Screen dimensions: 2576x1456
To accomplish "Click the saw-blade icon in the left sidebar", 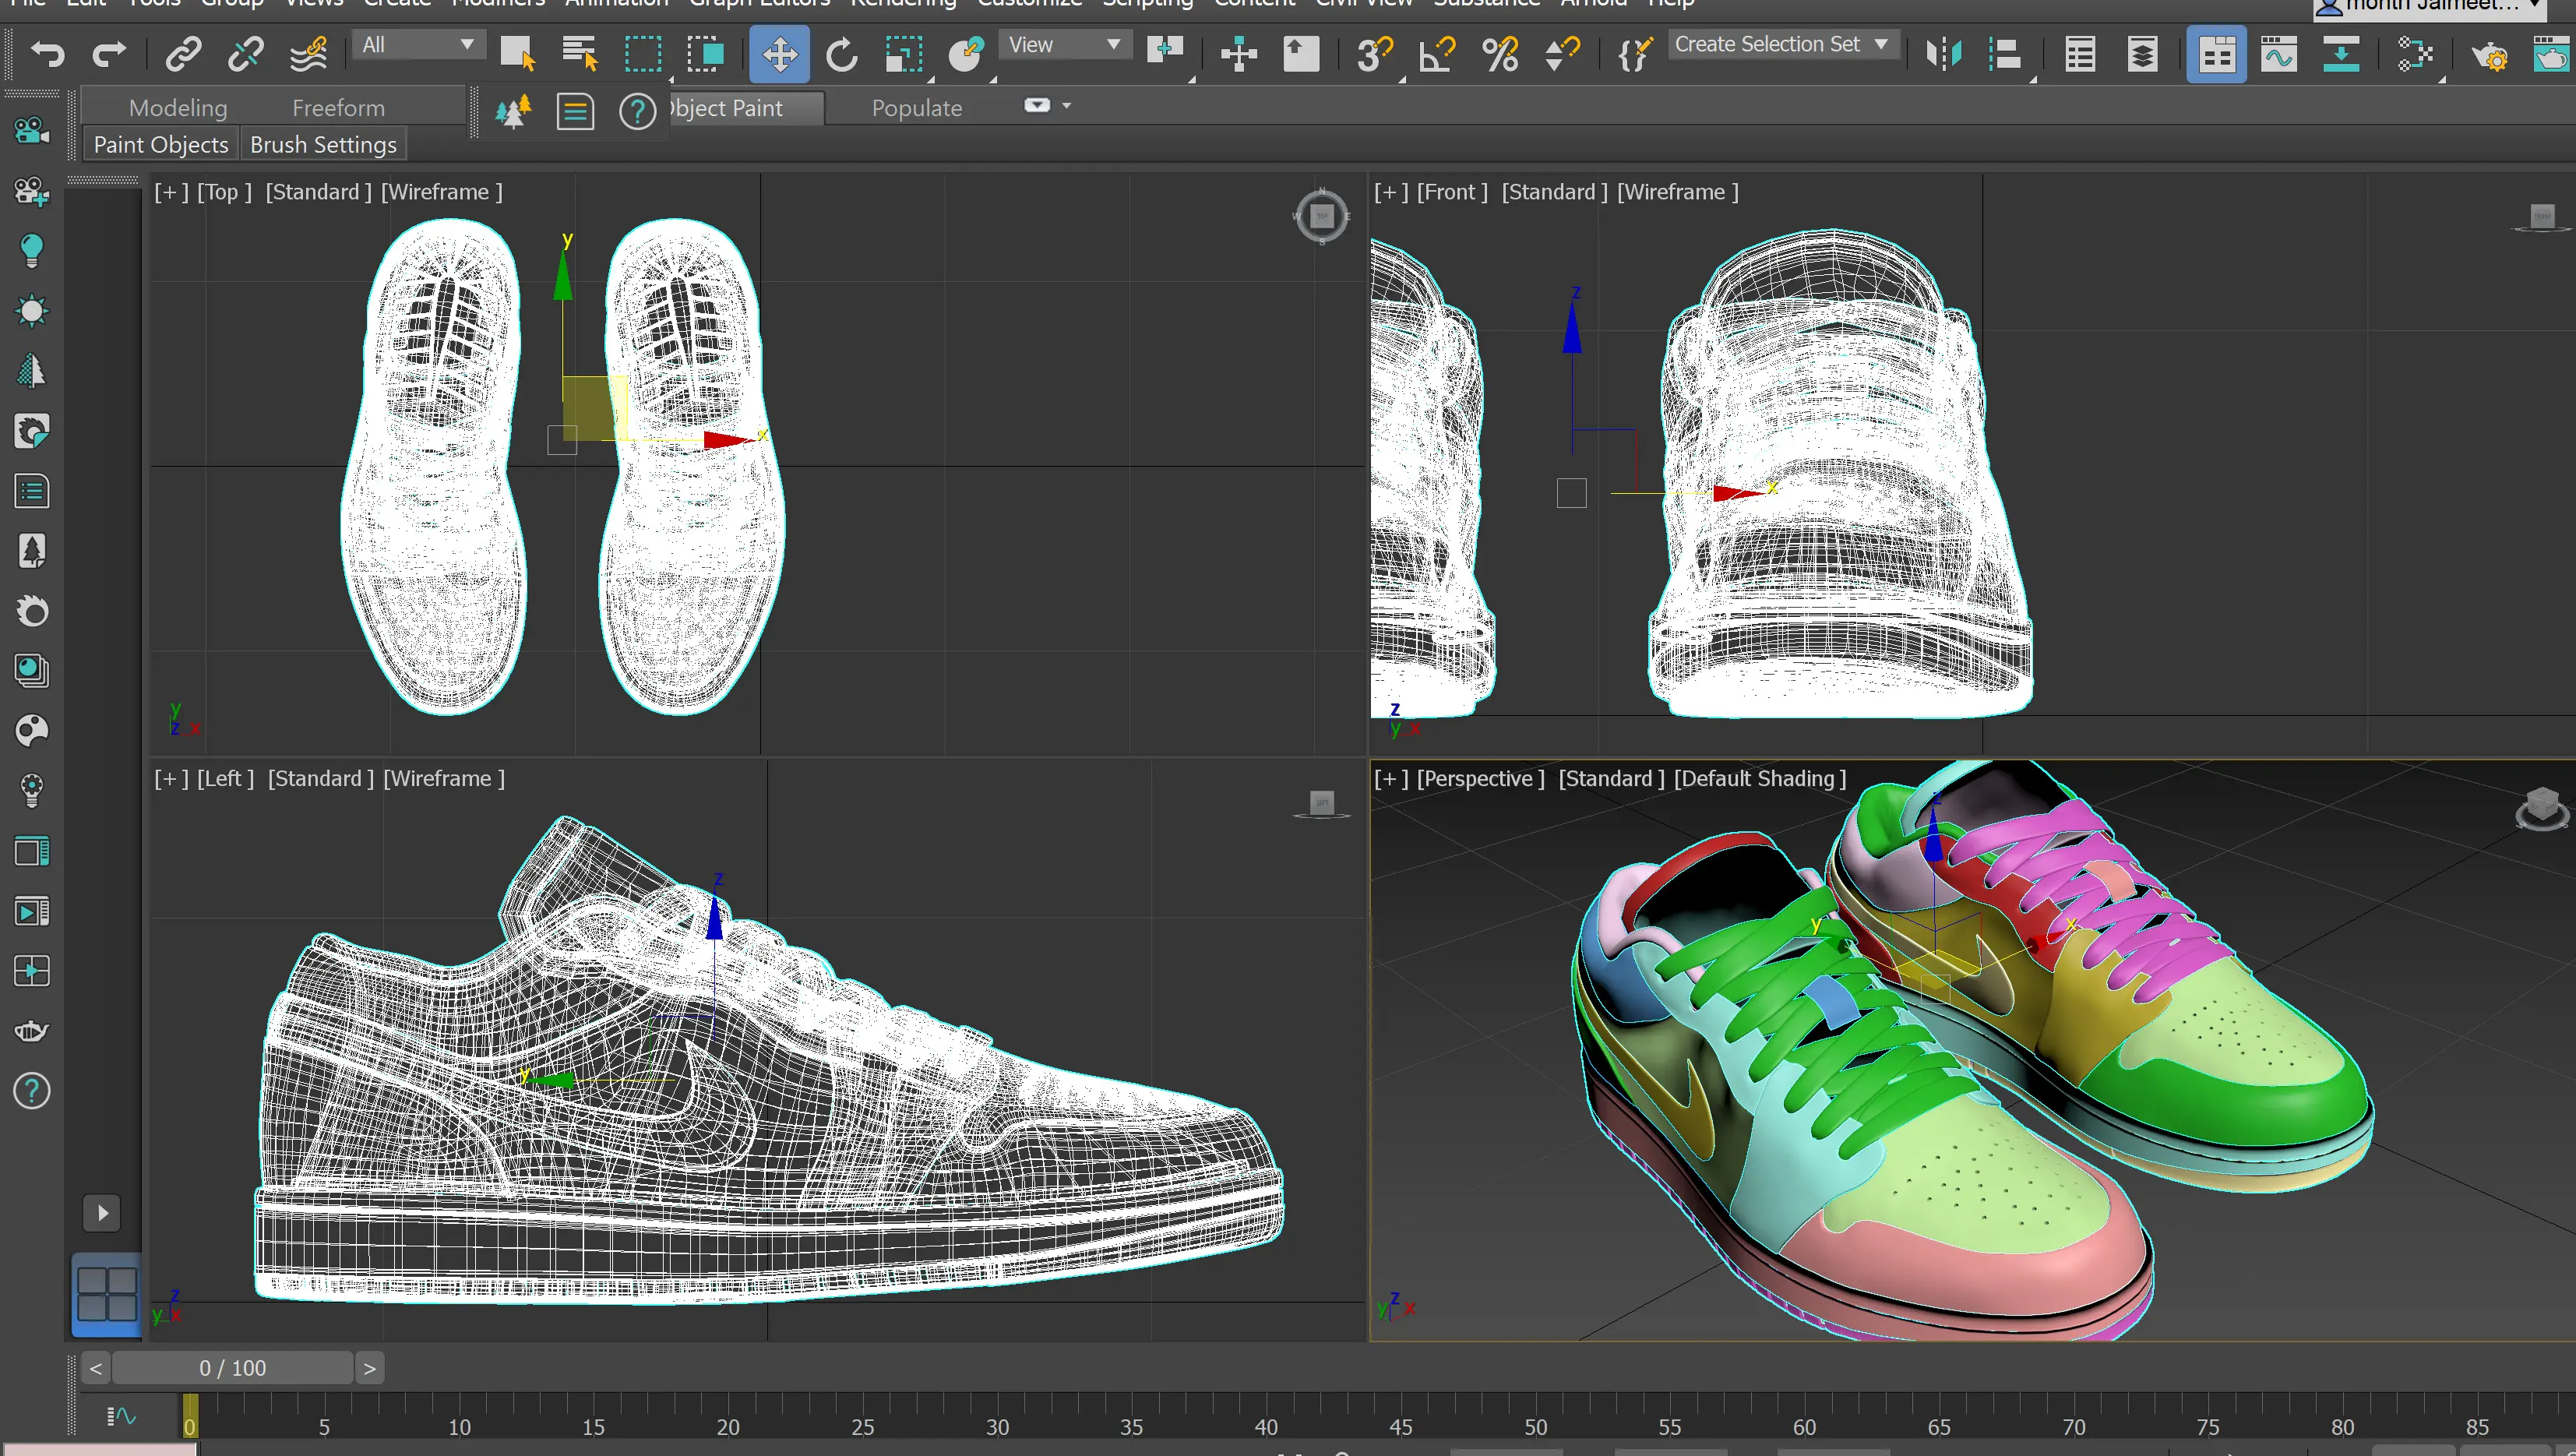I will (x=32, y=431).
